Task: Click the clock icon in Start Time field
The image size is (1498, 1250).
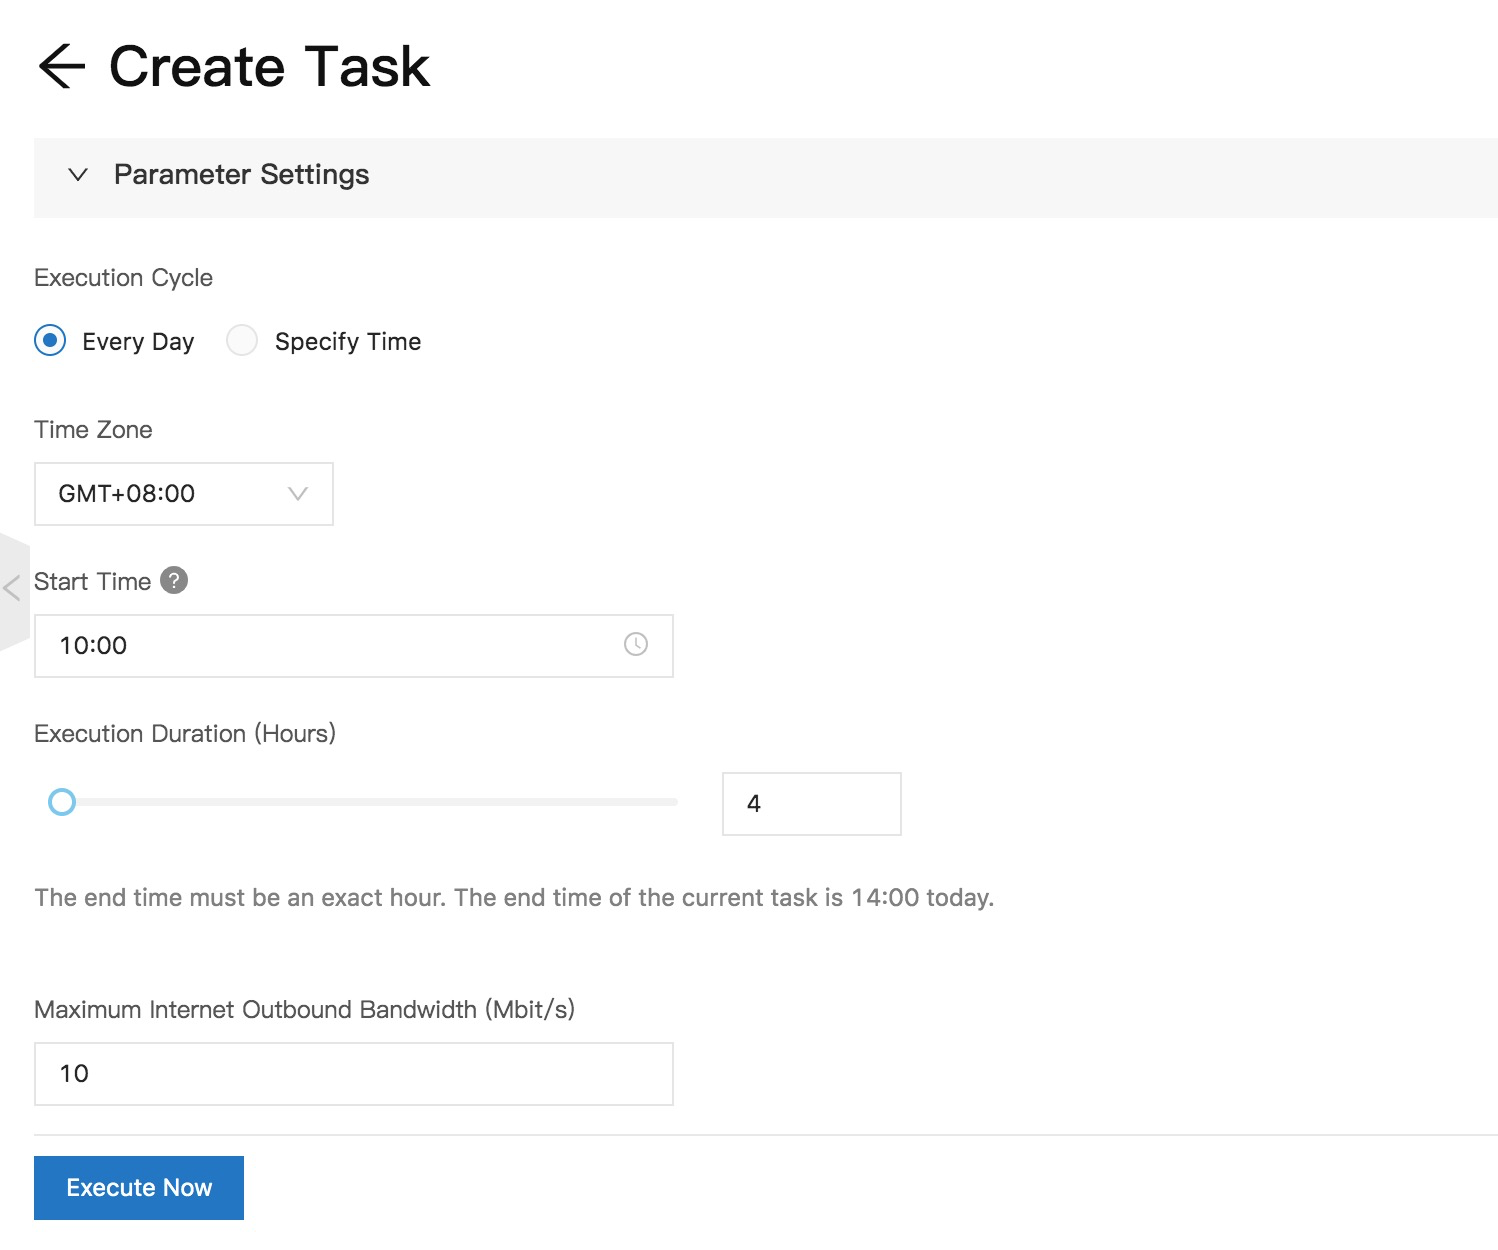Action: (635, 645)
